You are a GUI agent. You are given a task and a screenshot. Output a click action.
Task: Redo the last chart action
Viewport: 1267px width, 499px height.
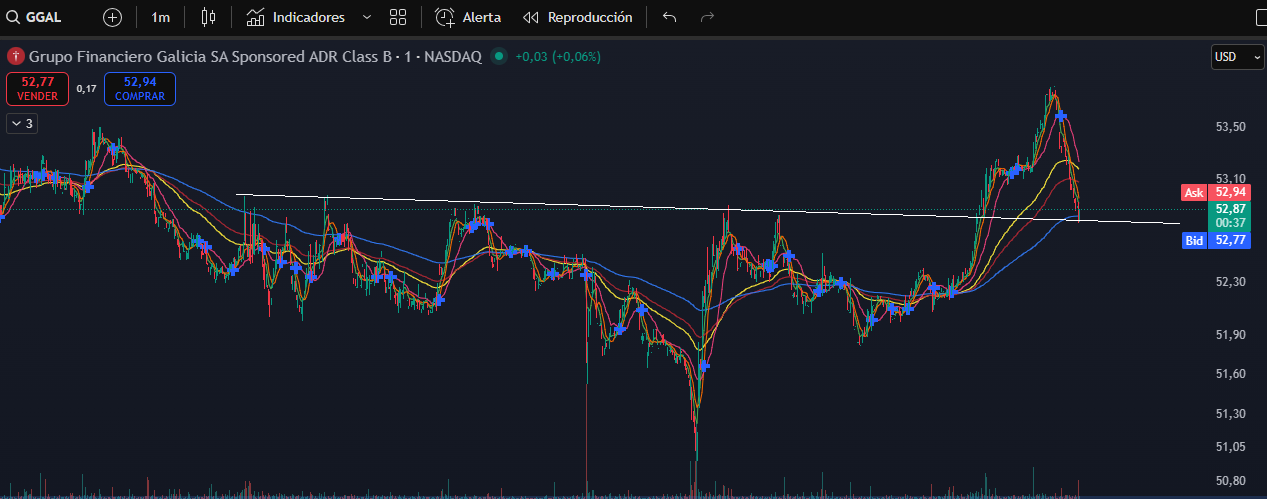coord(707,17)
